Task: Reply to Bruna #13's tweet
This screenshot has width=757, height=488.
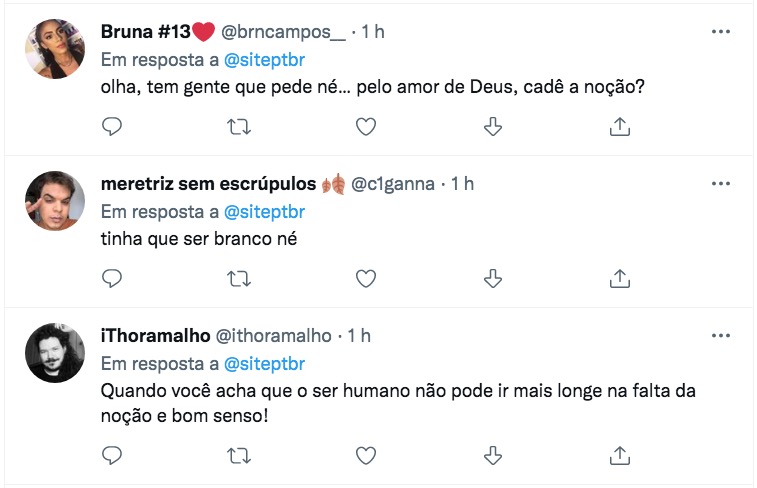Action: (113, 126)
